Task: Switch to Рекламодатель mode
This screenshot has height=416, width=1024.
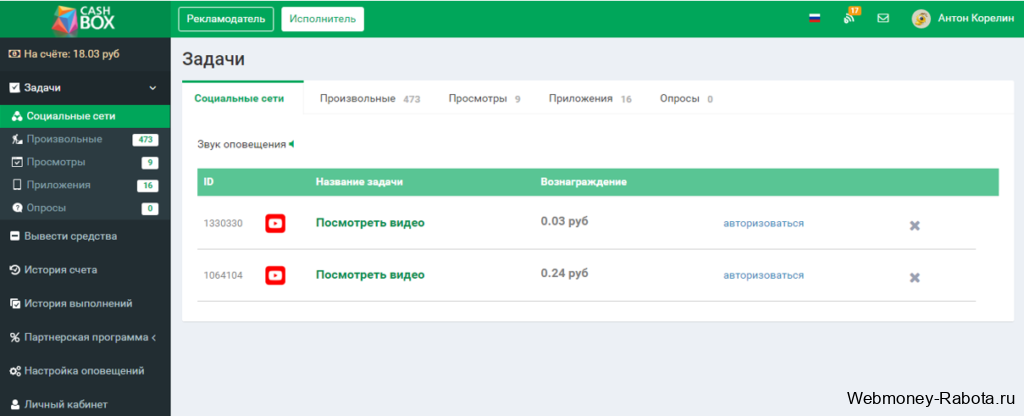Action: [226, 19]
